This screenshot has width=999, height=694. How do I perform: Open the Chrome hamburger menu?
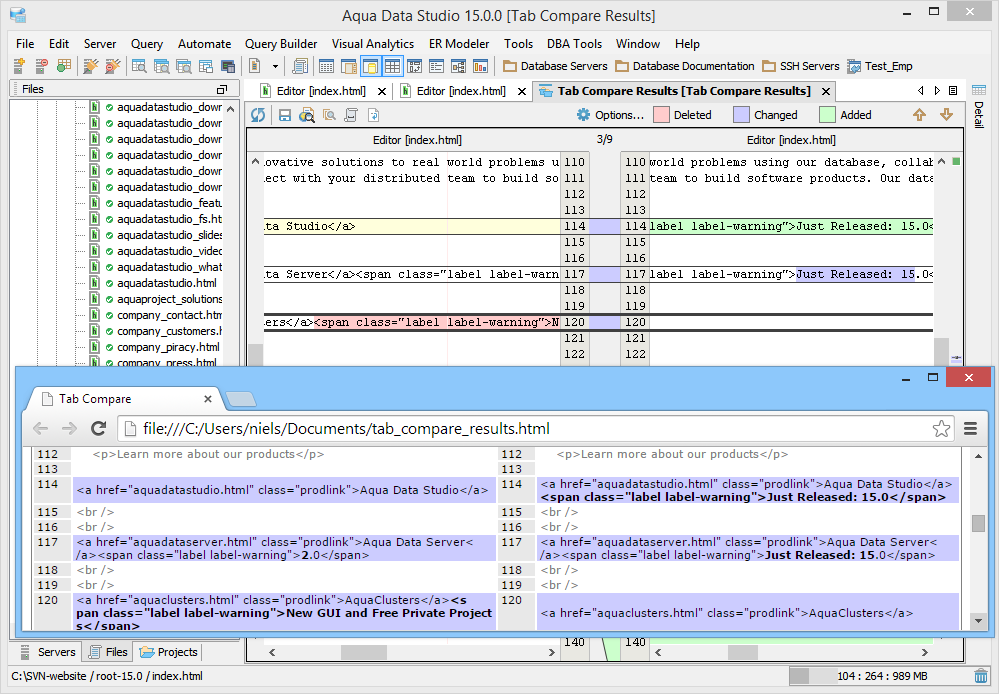tap(970, 429)
